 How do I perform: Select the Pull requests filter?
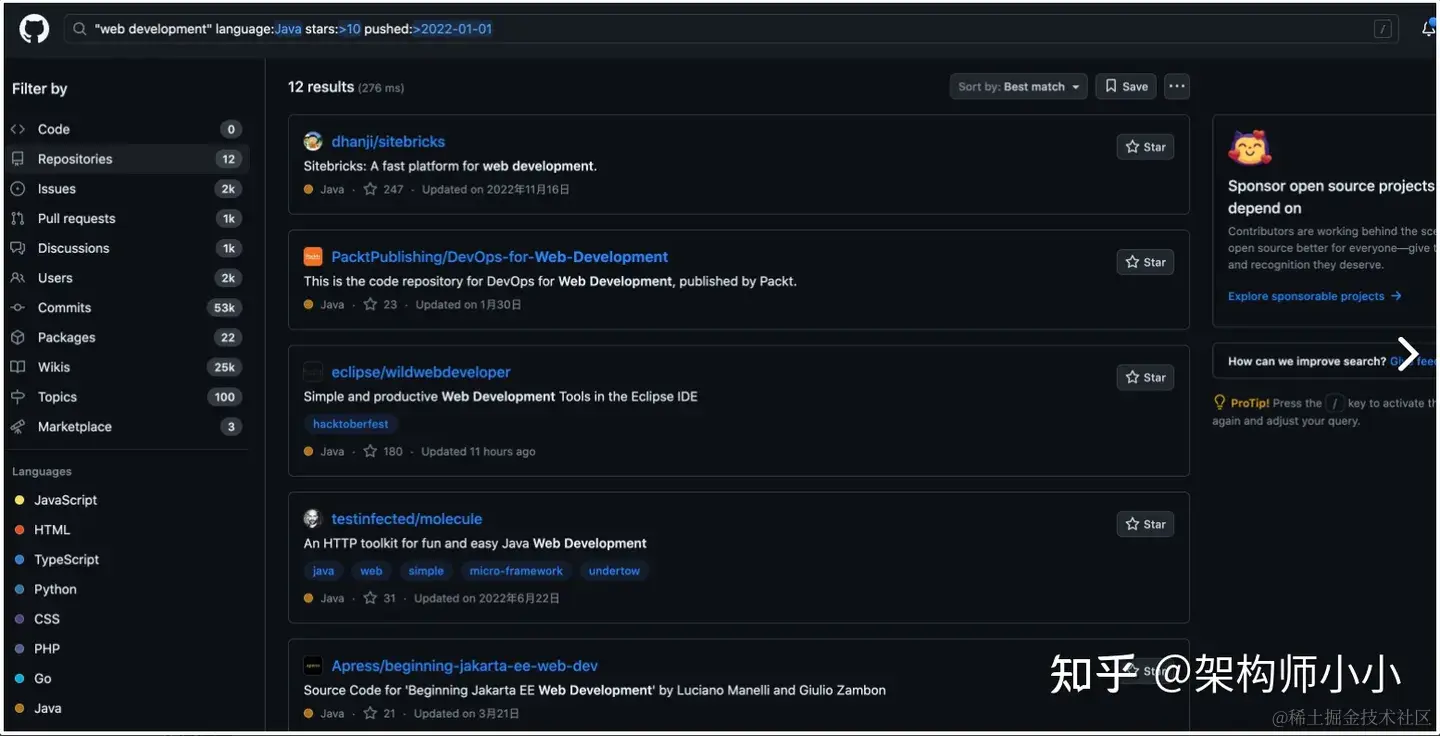click(127, 218)
